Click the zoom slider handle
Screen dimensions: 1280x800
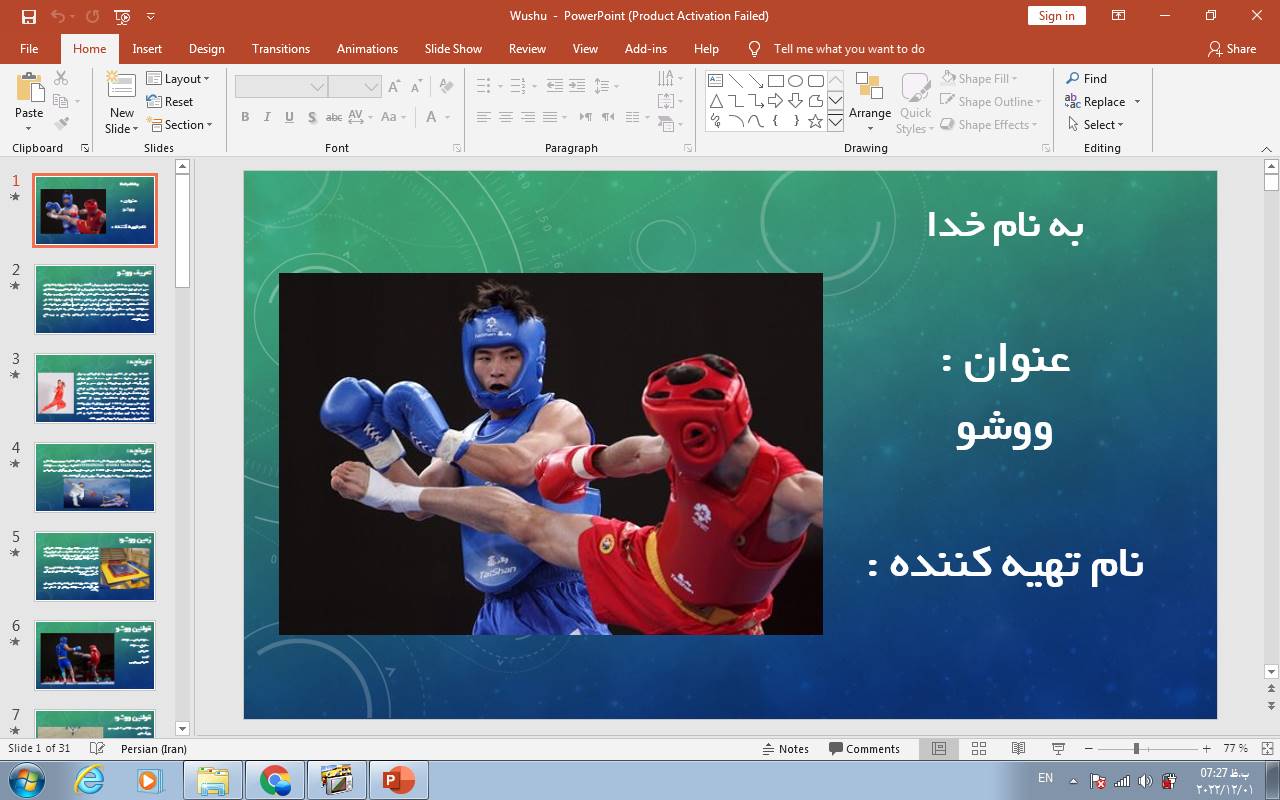point(1136,749)
